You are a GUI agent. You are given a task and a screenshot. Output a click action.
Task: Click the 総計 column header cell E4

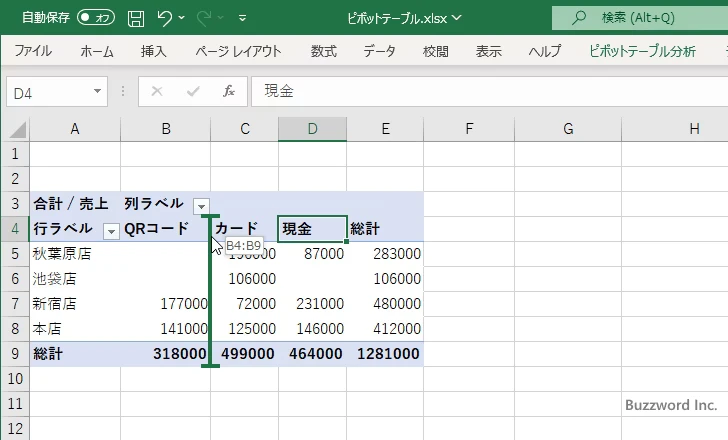pyautogui.click(x=385, y=229)
